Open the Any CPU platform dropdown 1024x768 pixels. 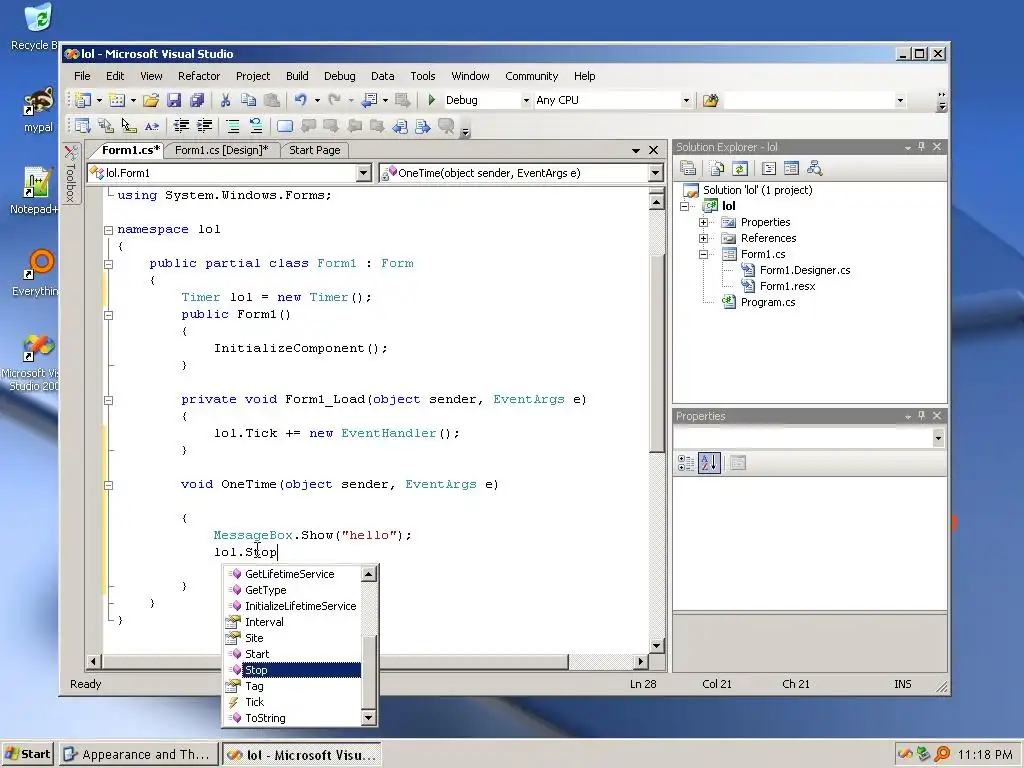(x=686, y=101)
